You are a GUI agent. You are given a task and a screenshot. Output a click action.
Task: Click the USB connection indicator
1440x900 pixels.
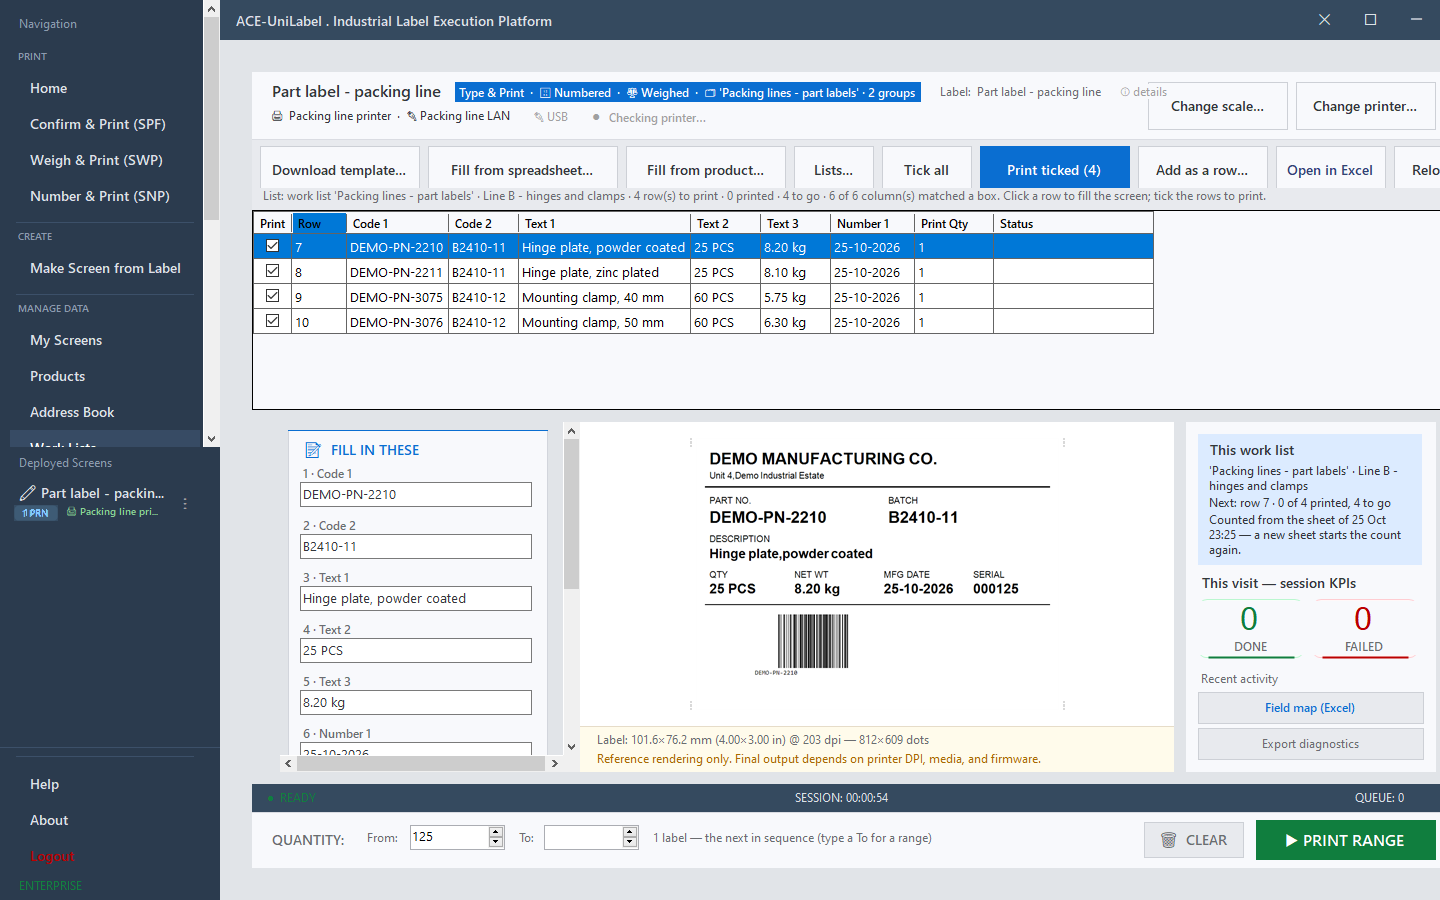click(x=551, y=117)
